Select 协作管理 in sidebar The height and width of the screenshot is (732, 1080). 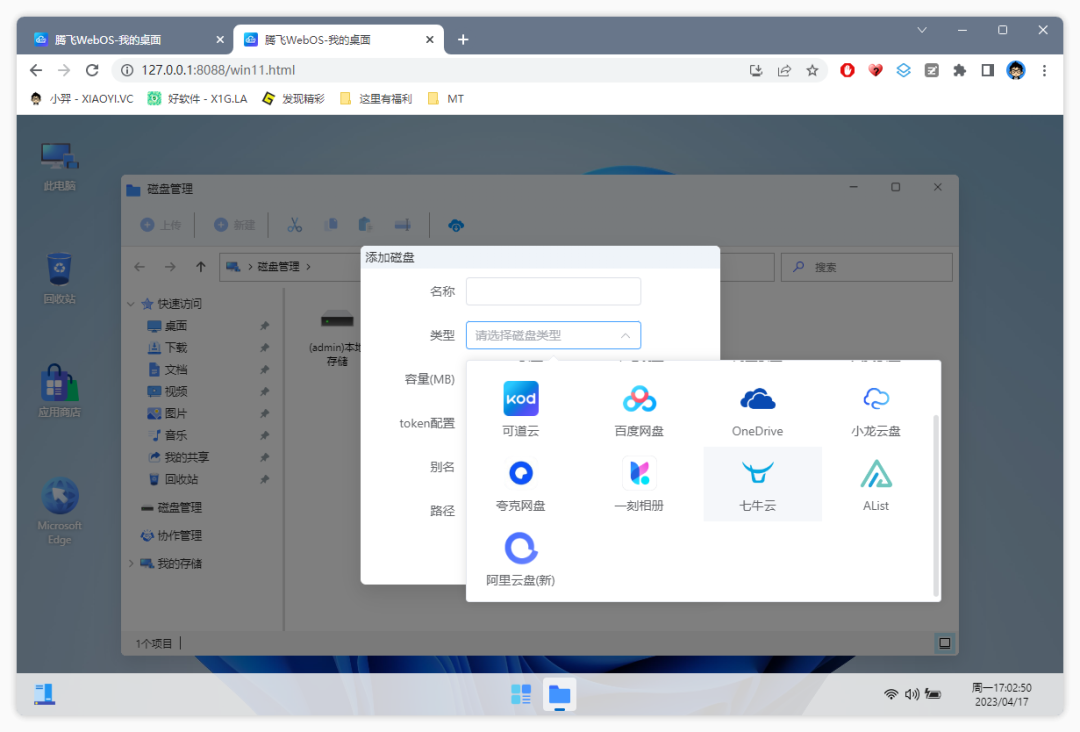coord(172,536)
